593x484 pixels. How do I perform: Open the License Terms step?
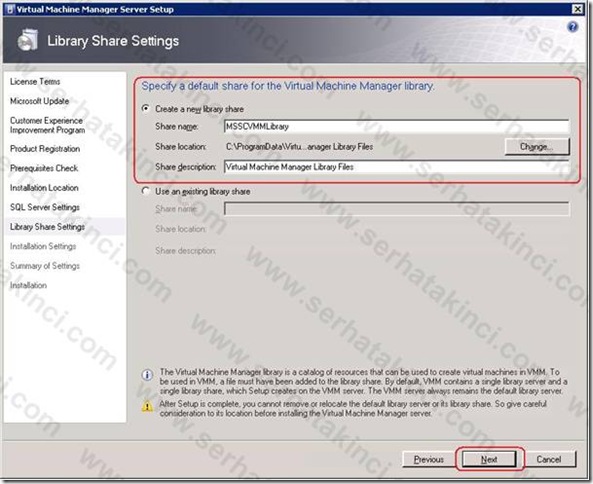click(35, 81)
